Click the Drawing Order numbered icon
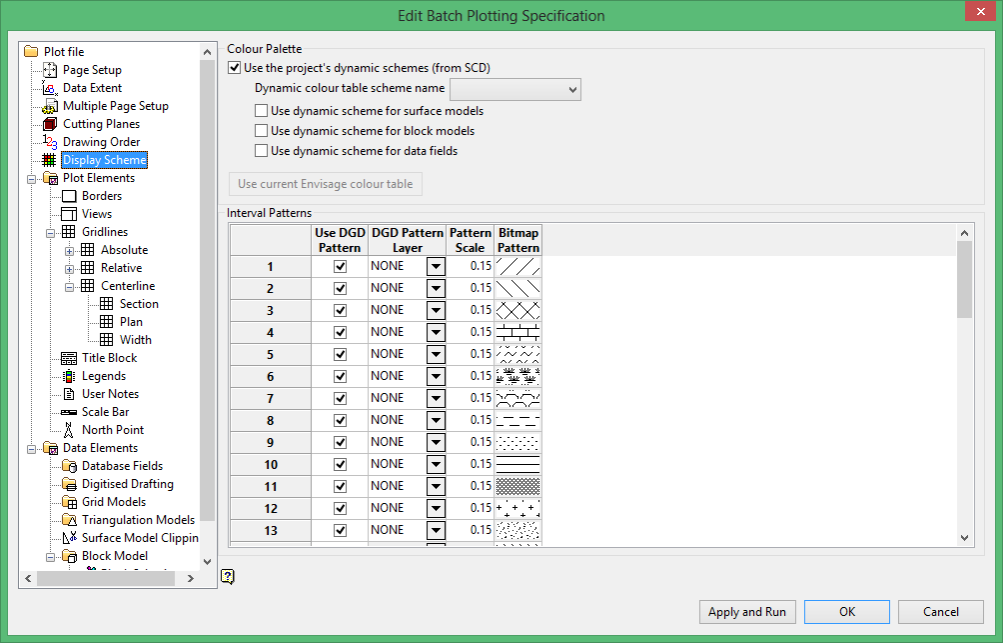The height and width of the screenshot is (643, 1003). (50, 141)
